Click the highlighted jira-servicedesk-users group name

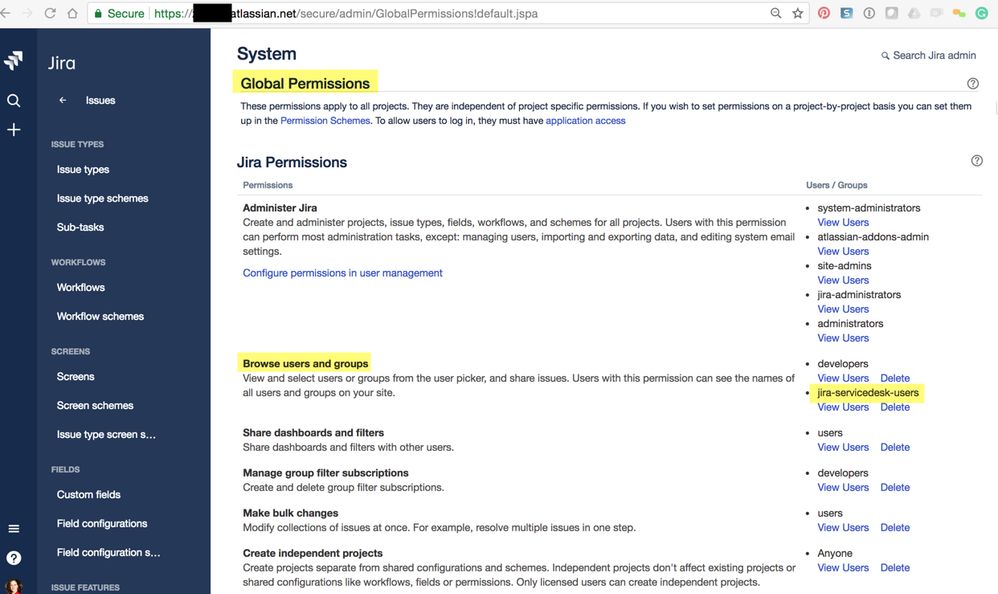(x=868, y=392)
